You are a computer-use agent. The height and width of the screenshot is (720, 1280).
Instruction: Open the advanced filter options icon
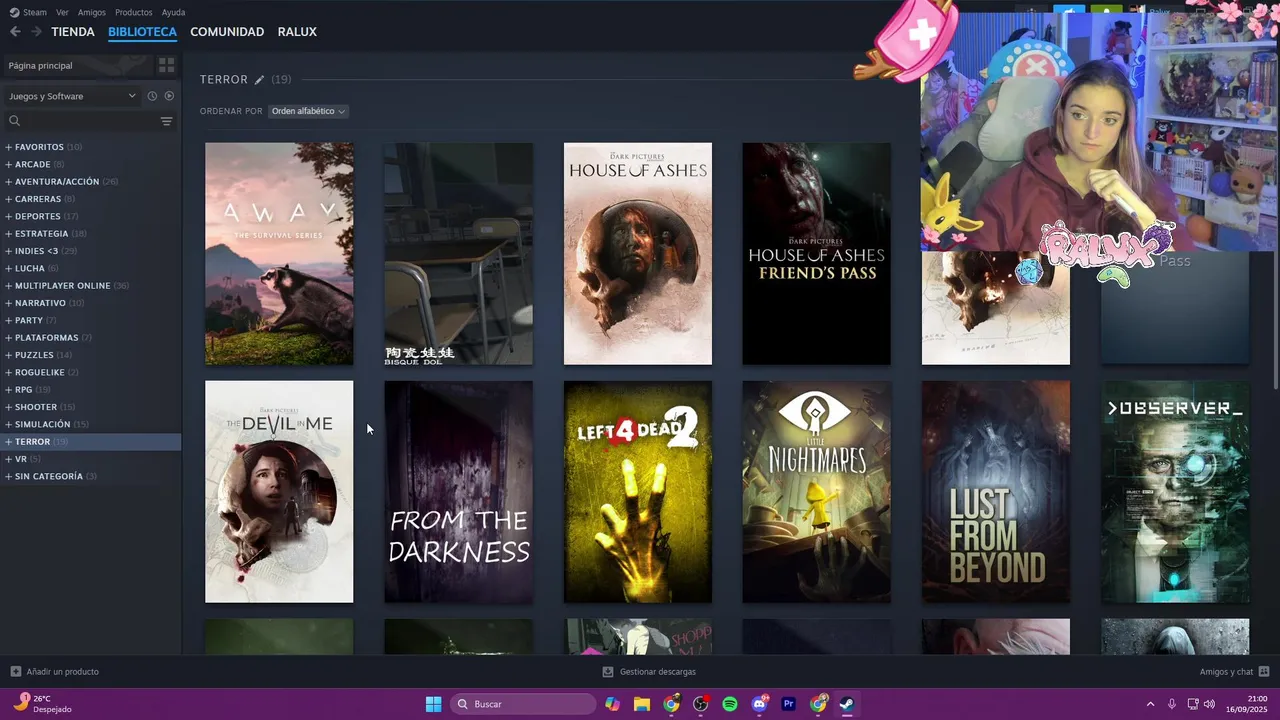[x=166, y=121]
